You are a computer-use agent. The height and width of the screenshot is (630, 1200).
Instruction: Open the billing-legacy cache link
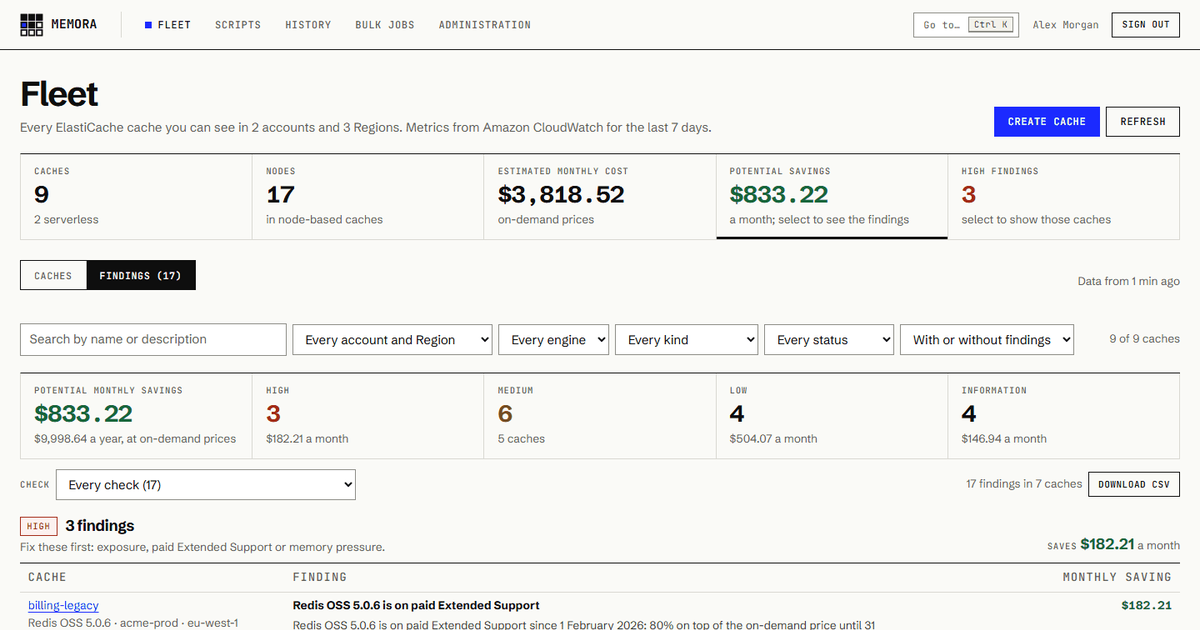pos(63,605)
